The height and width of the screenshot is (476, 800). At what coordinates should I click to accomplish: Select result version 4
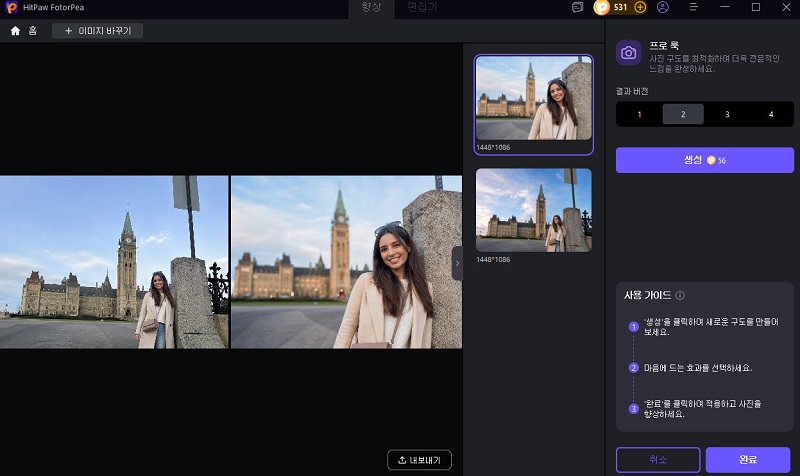tap(771, 114)
